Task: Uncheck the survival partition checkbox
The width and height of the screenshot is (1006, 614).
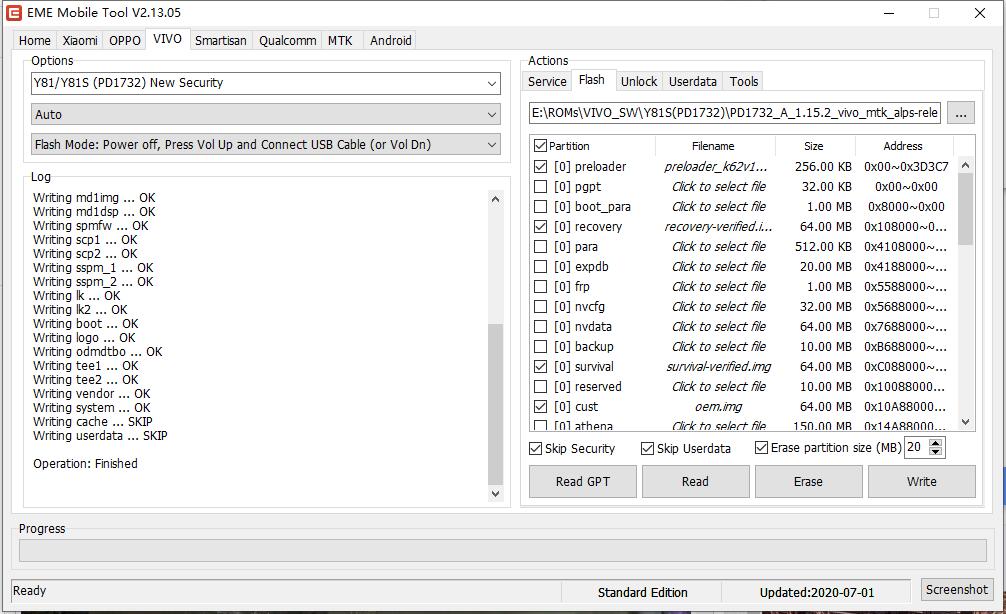Action: click(540, 366)
